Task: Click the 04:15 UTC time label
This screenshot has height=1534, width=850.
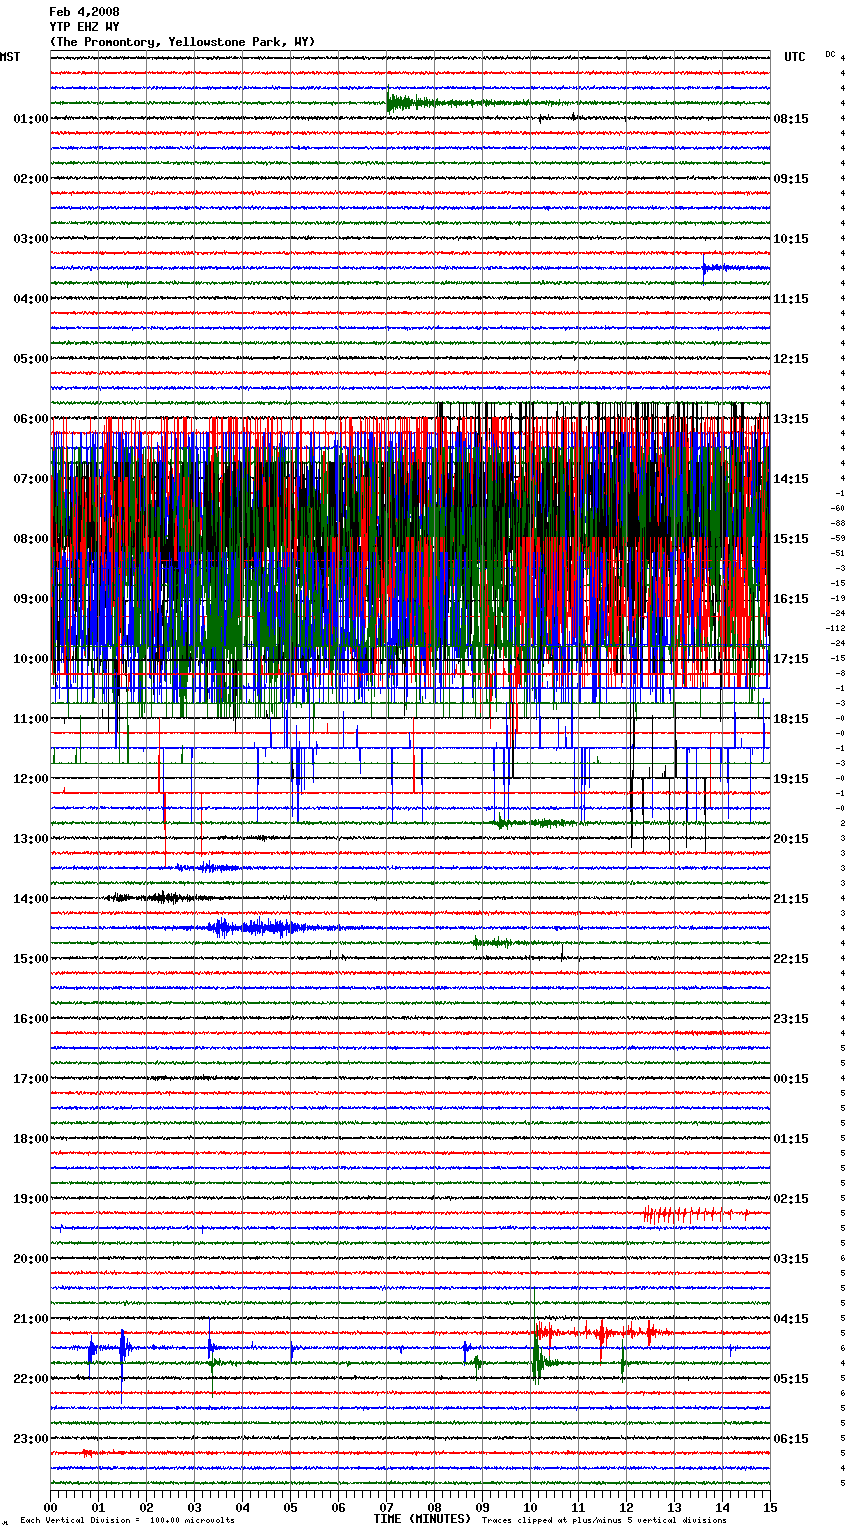Action: point(791,1319)
